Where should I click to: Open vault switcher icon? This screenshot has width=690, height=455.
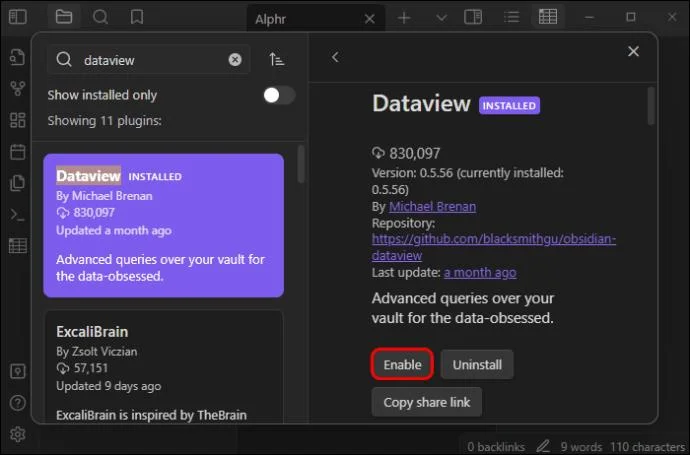18,371
